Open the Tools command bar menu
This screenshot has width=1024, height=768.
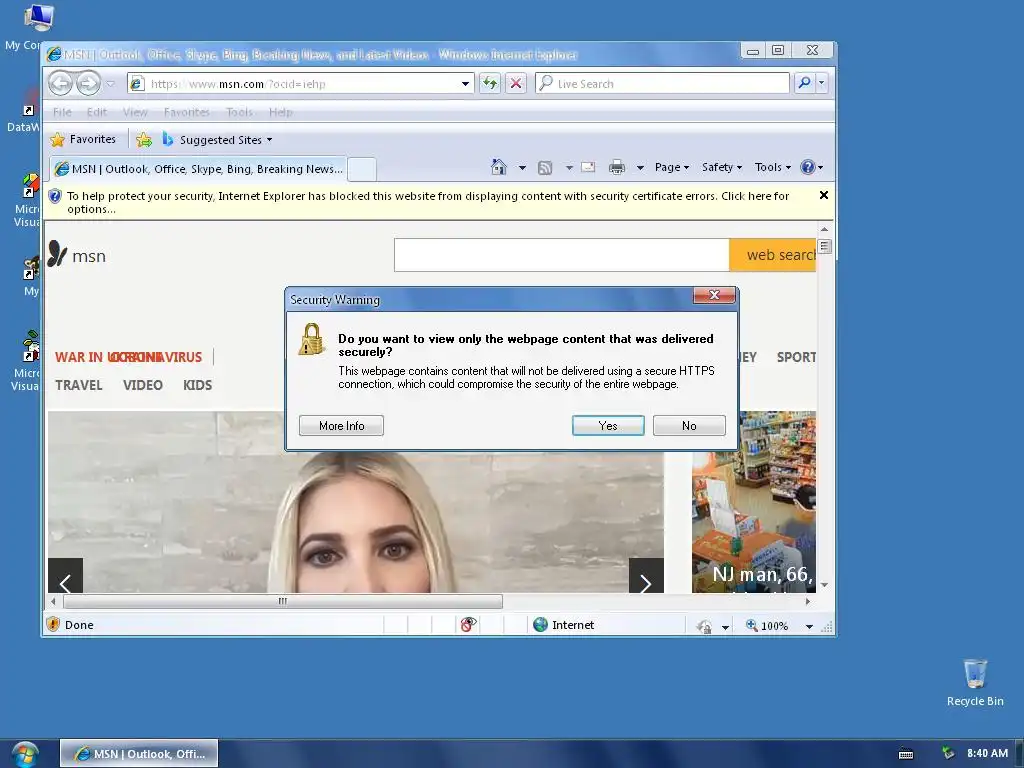click(x=773, y=167)
